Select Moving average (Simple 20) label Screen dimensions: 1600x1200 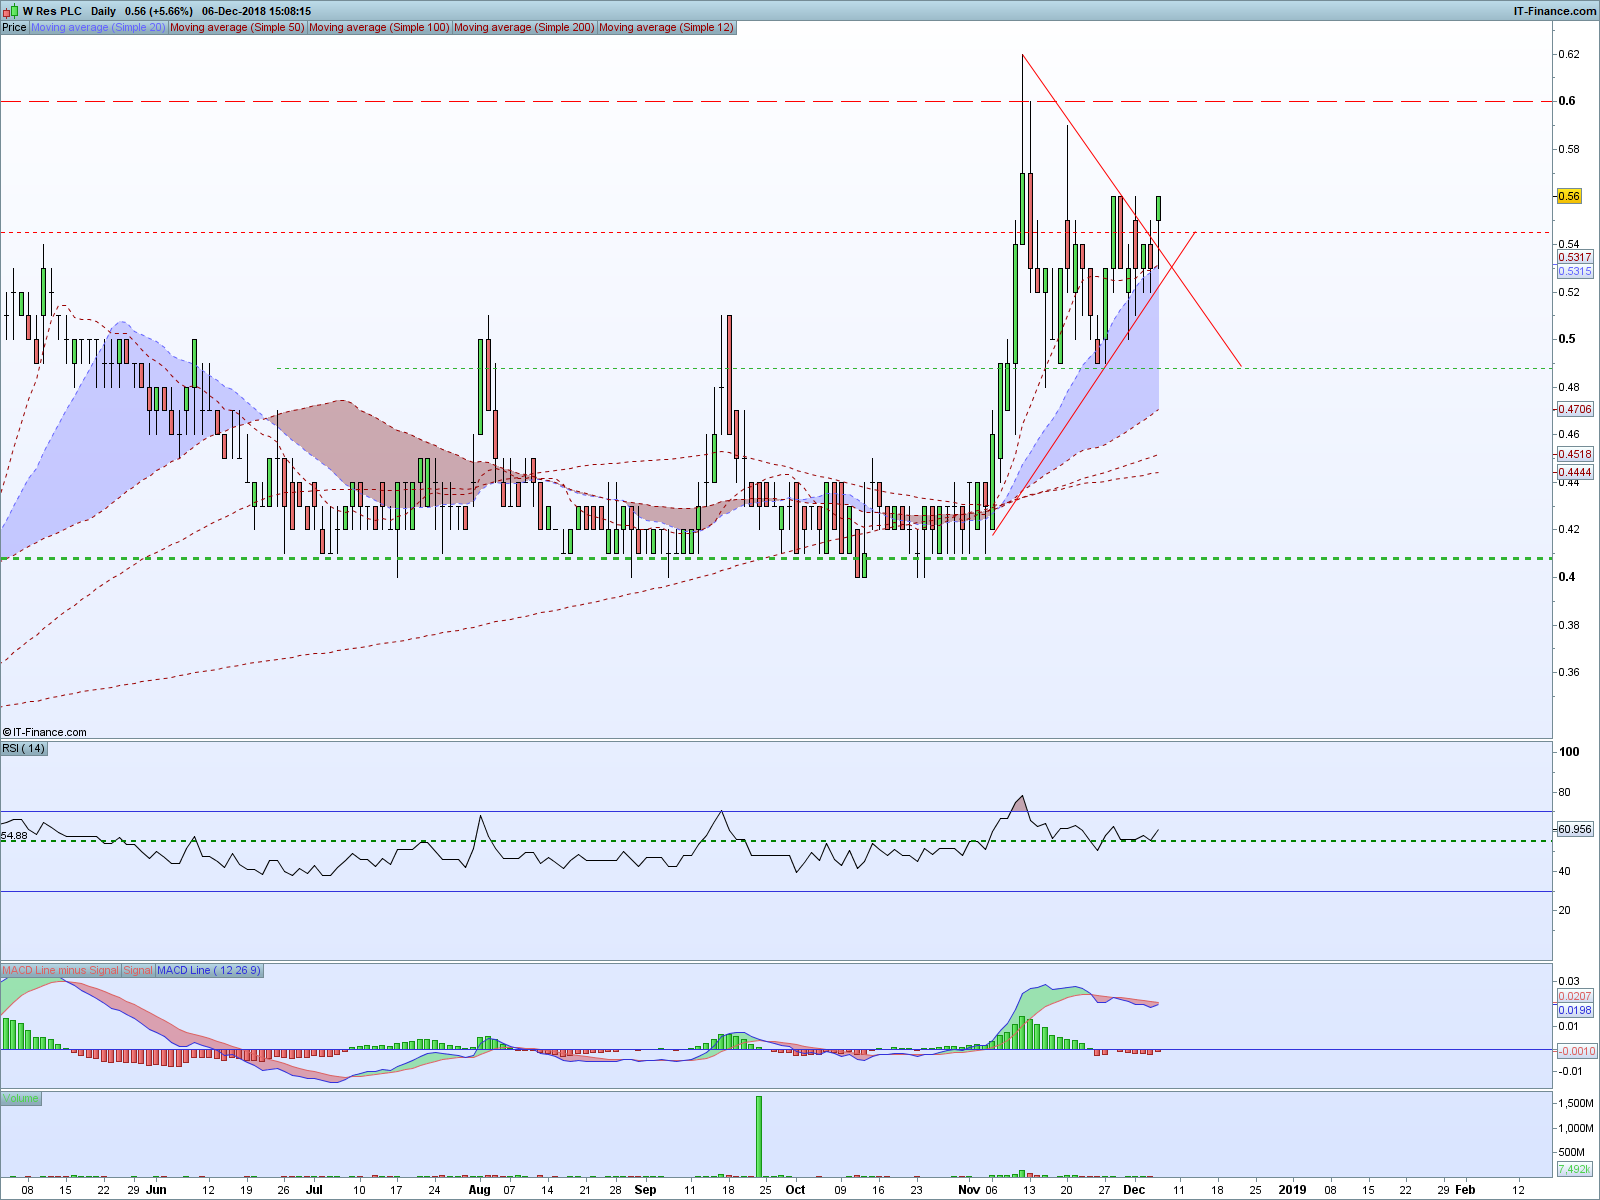tap(98, 27)
